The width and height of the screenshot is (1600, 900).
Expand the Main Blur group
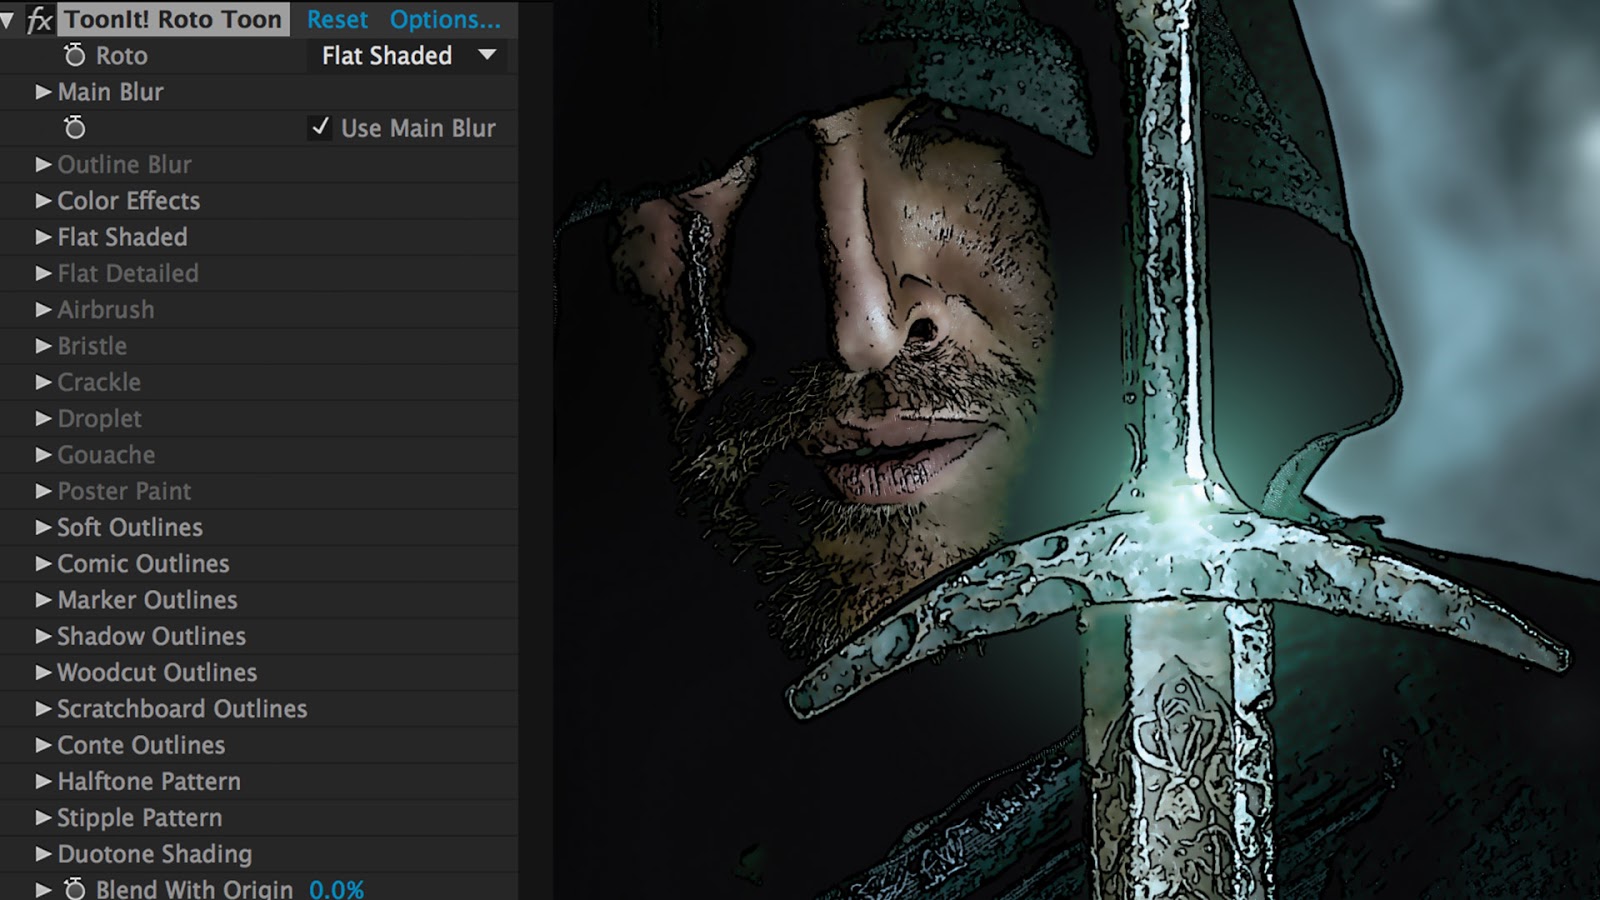click(x=42, y=91)
